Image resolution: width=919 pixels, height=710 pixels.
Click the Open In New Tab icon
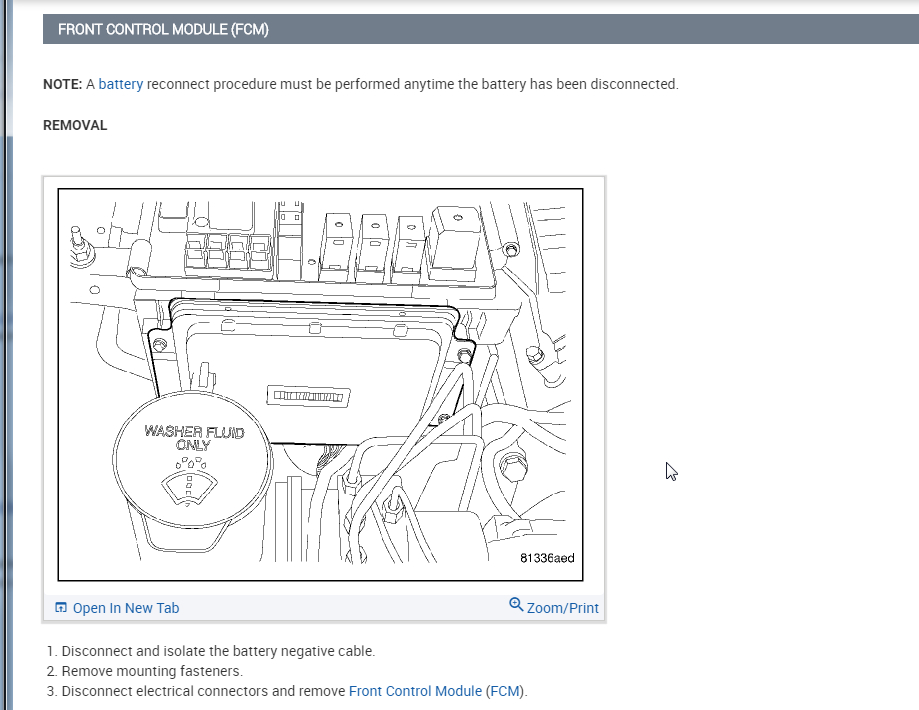click(x=60, y=607)
